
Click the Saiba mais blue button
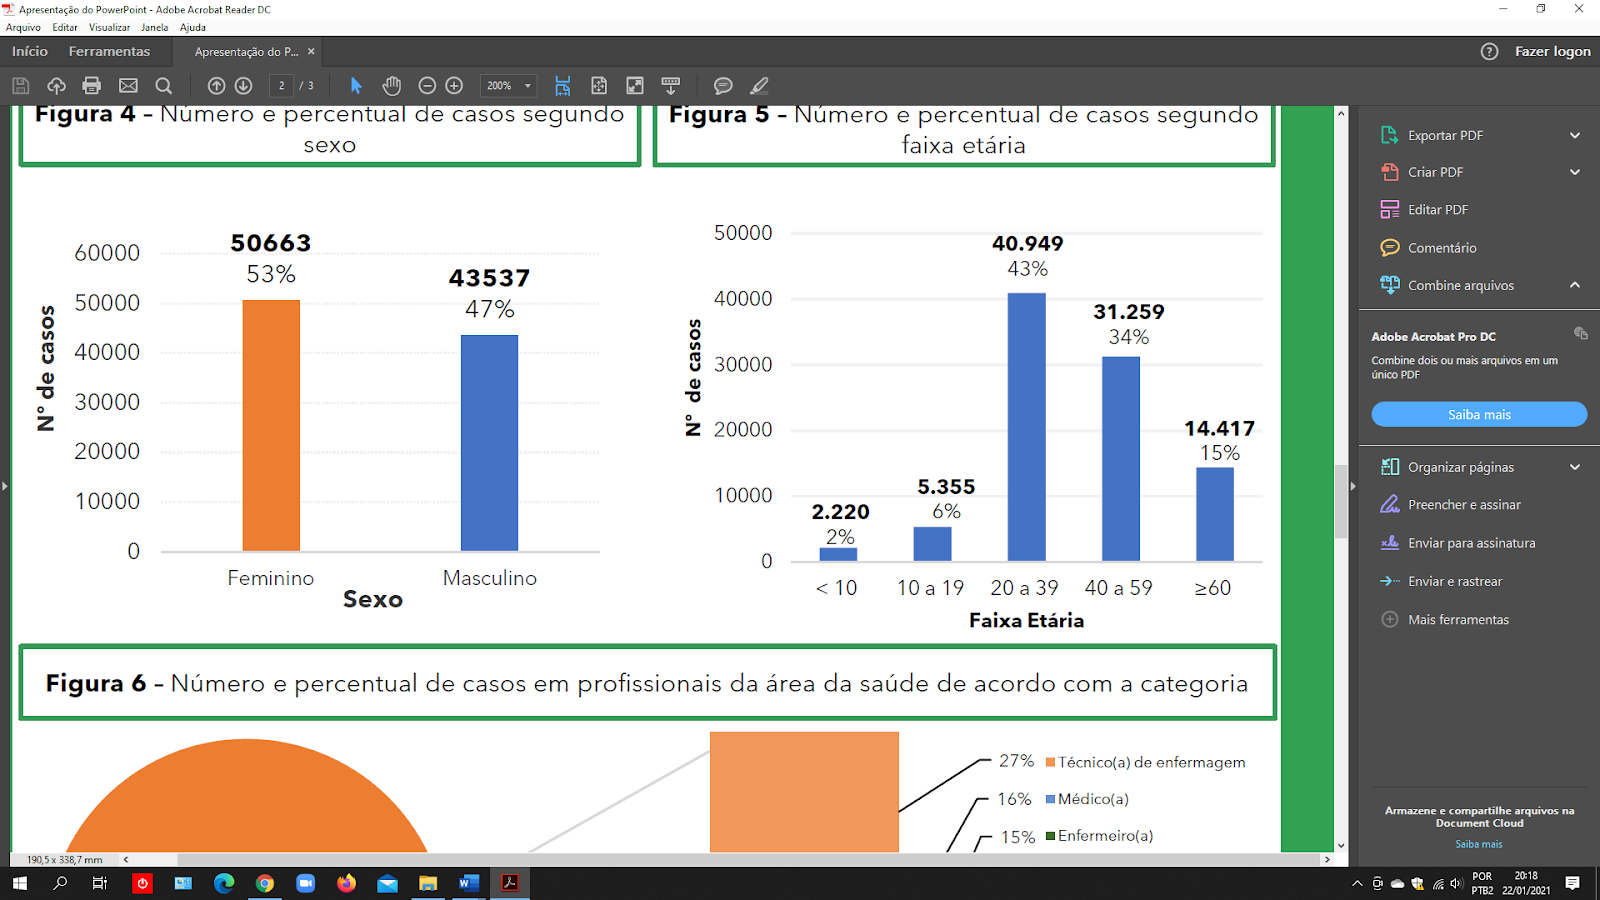click(1479, 414)
